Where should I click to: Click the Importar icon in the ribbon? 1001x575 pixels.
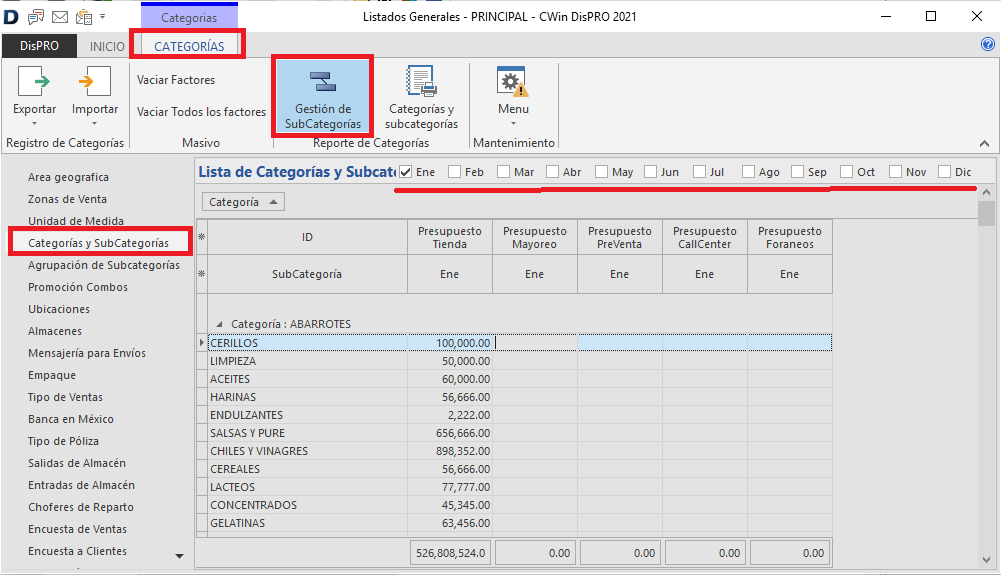(94, 82)
